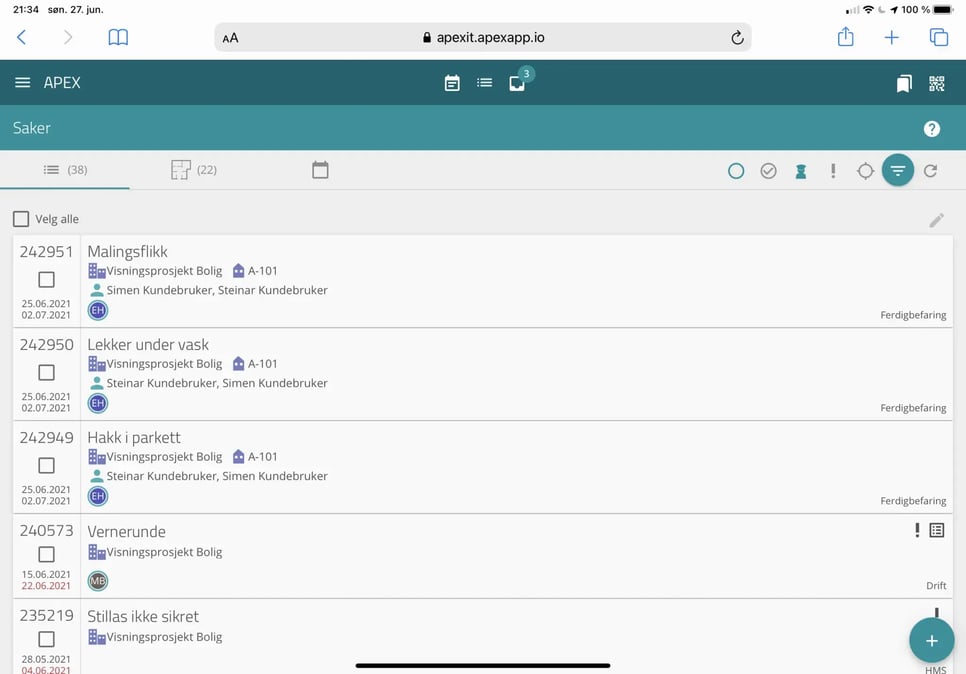Open the QR code scanner
The width and height of the screenshot is (966, 674).
tap(936, 84)
